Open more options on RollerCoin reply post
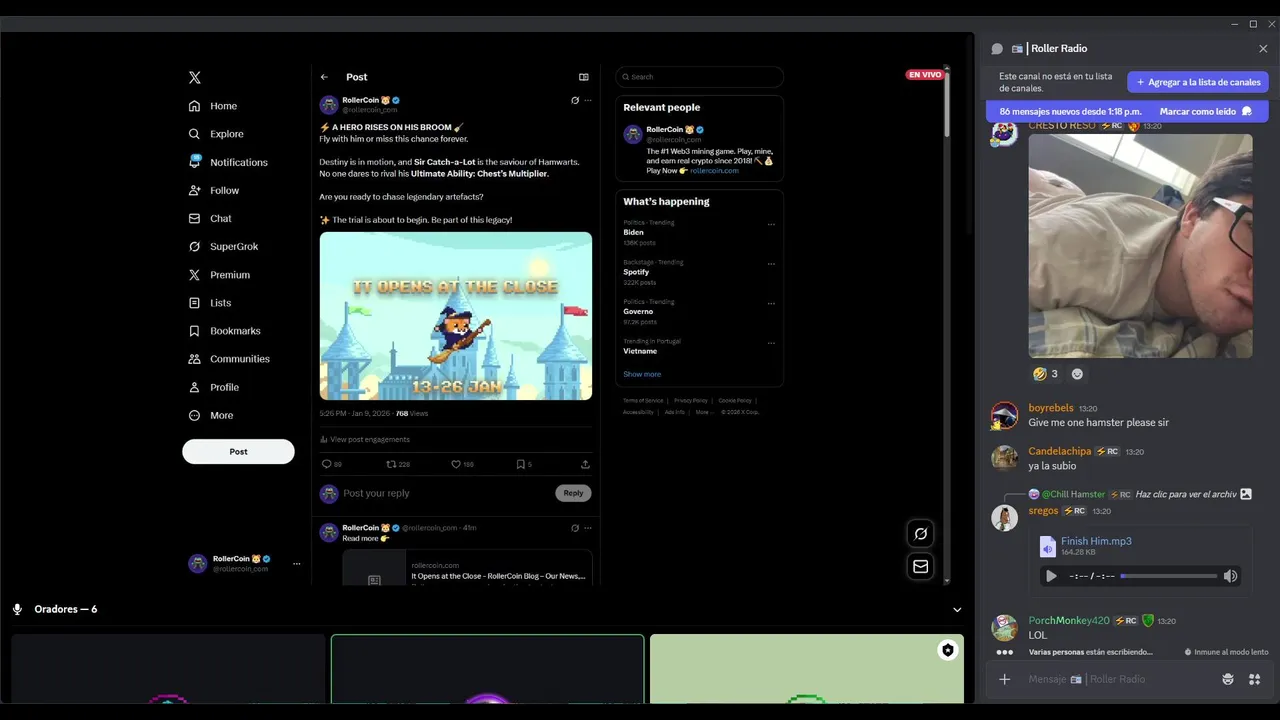The height and width of the screenshot is (720, 1280). tap(588, 528)
